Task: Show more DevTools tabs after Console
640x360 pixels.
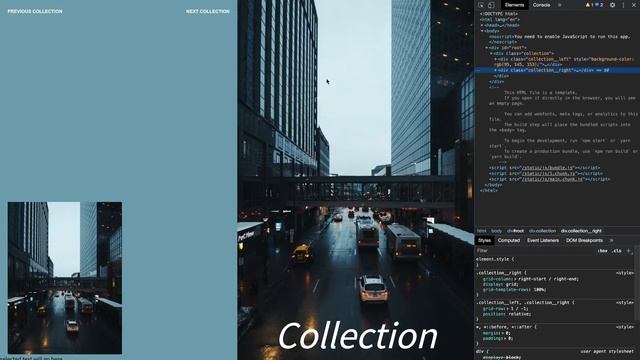Action: [x=560, y=5]
